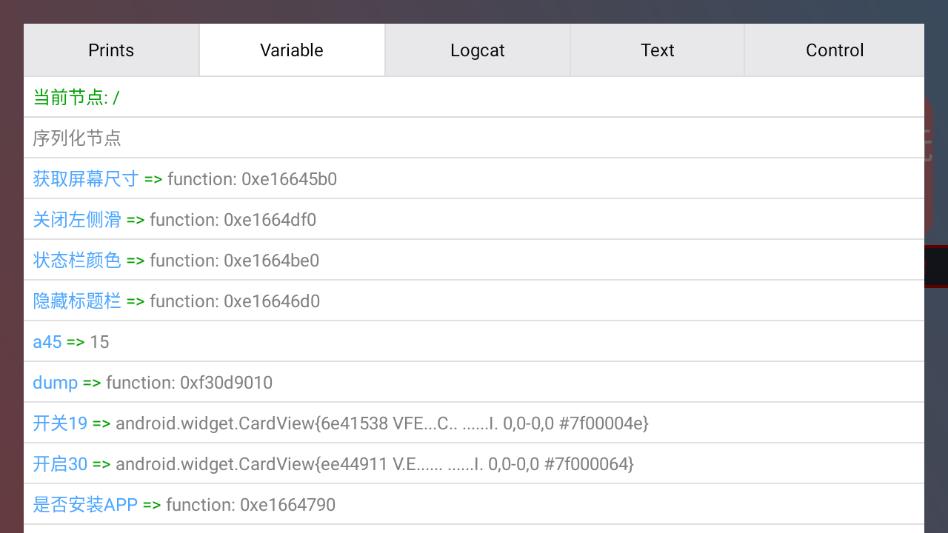Viewport: 948px width, 533px height.
Task: Open the 开关19 variable name
Action: [x=60, y=424]
